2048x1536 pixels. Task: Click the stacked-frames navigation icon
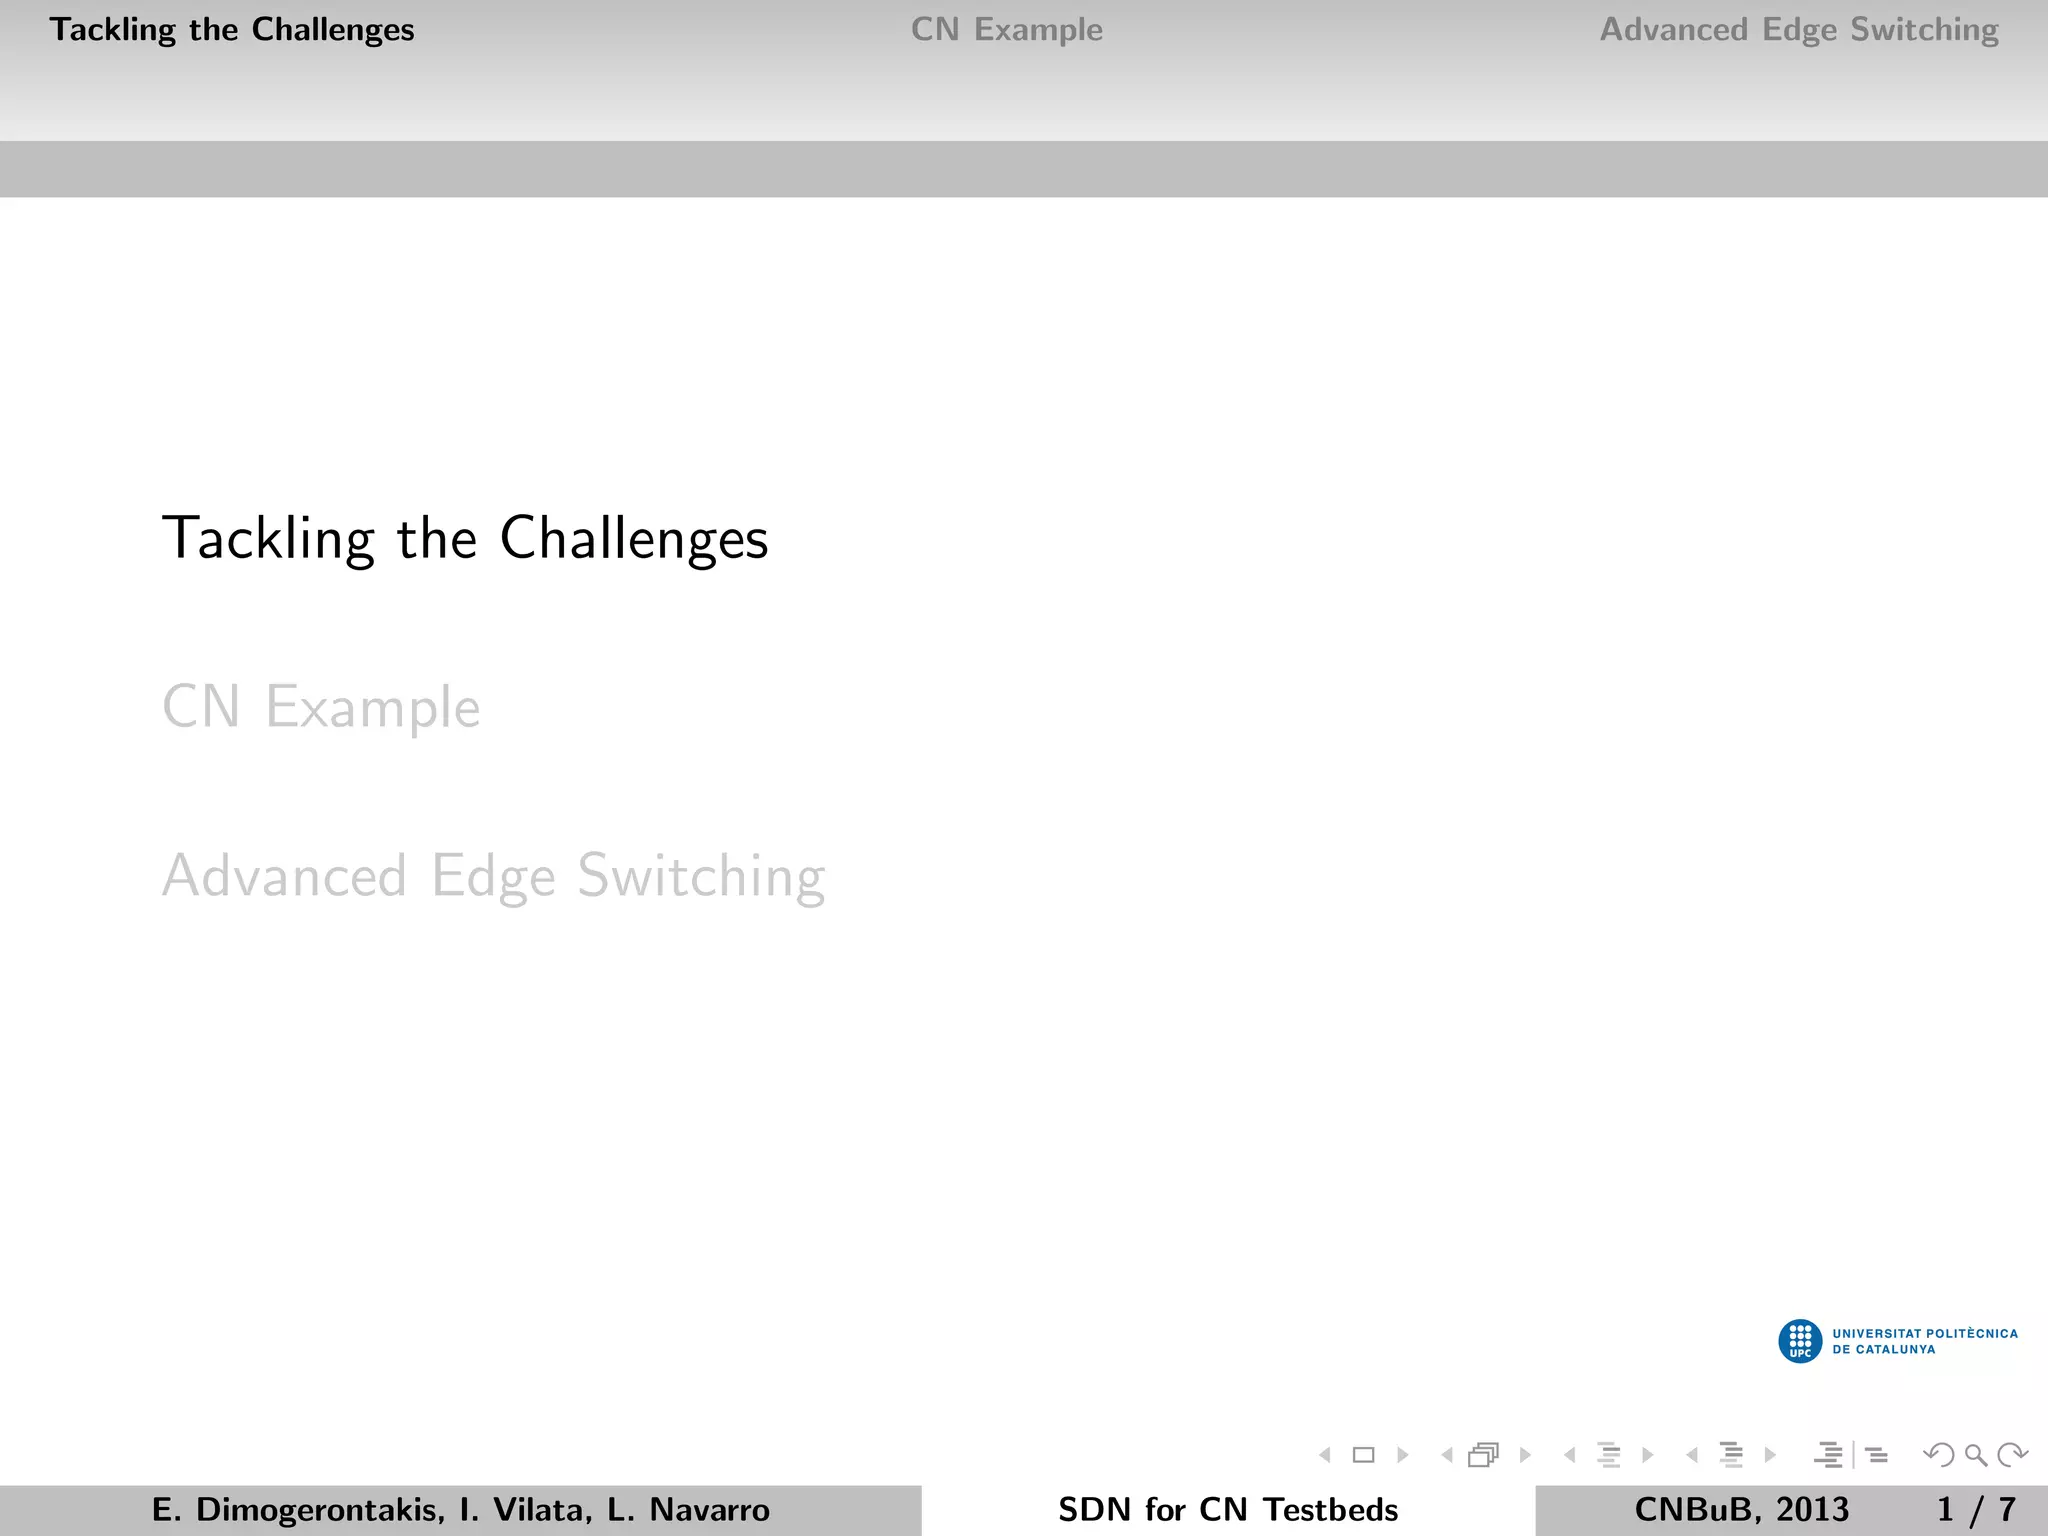click(1484, 1455)
